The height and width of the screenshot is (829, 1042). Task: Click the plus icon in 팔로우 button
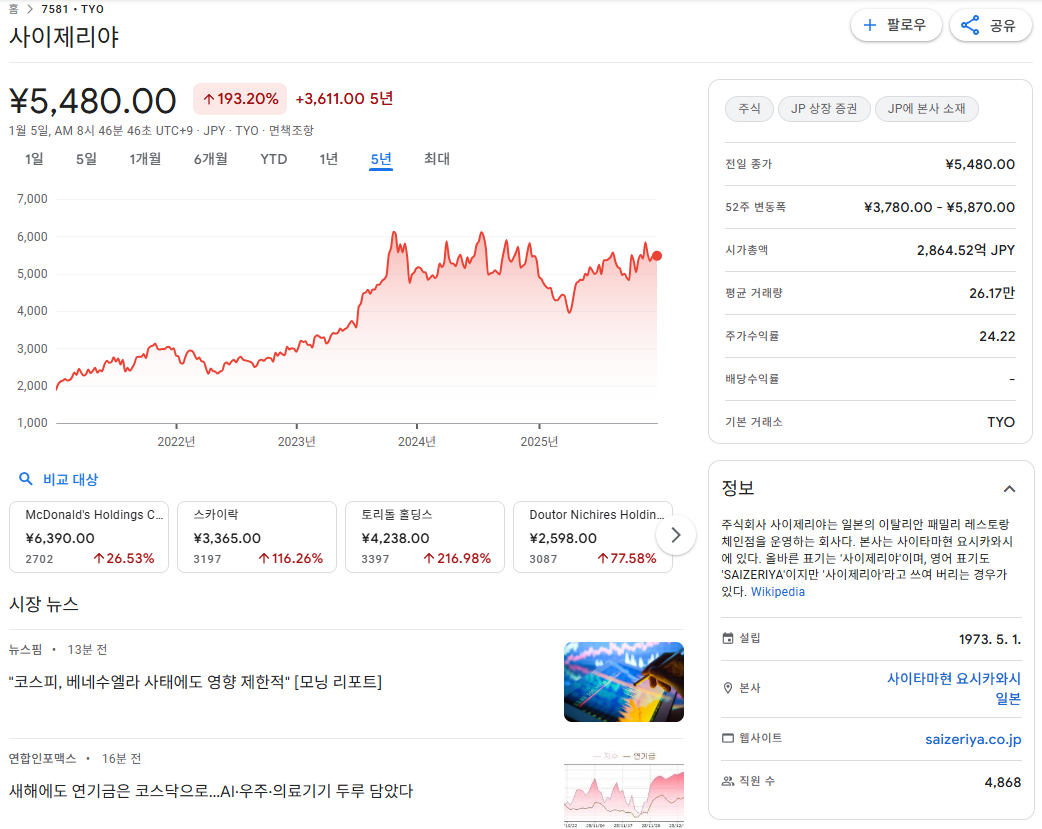pos(869,25)
